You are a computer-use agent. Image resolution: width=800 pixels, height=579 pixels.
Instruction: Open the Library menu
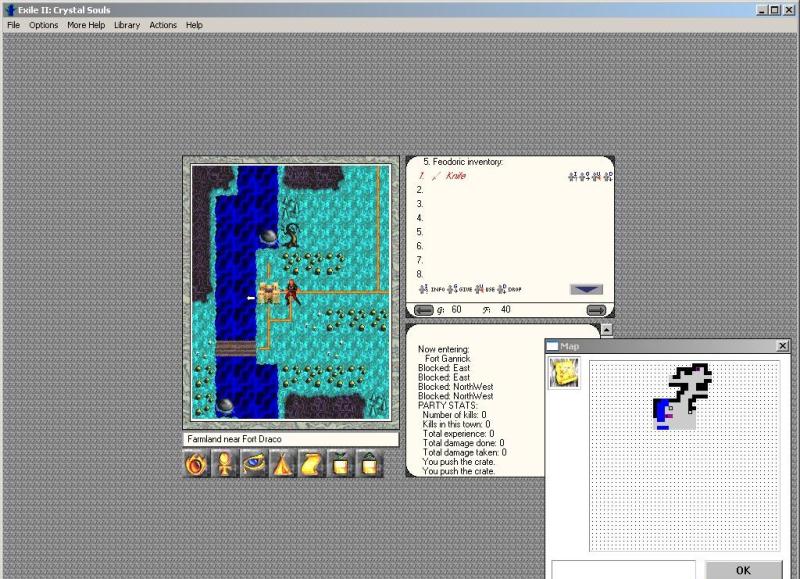pos(127,25)
